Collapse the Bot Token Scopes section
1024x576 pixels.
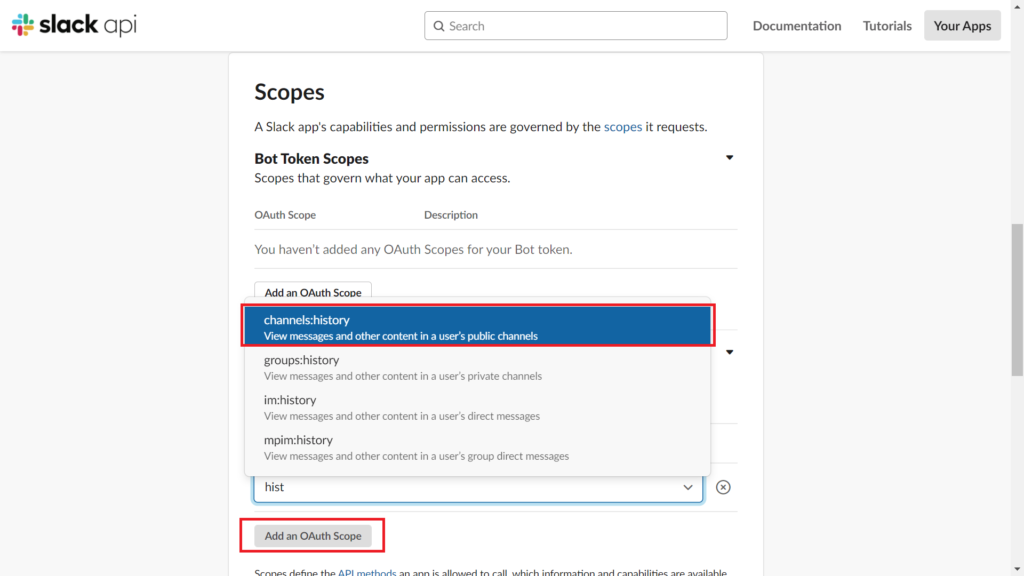729,157
